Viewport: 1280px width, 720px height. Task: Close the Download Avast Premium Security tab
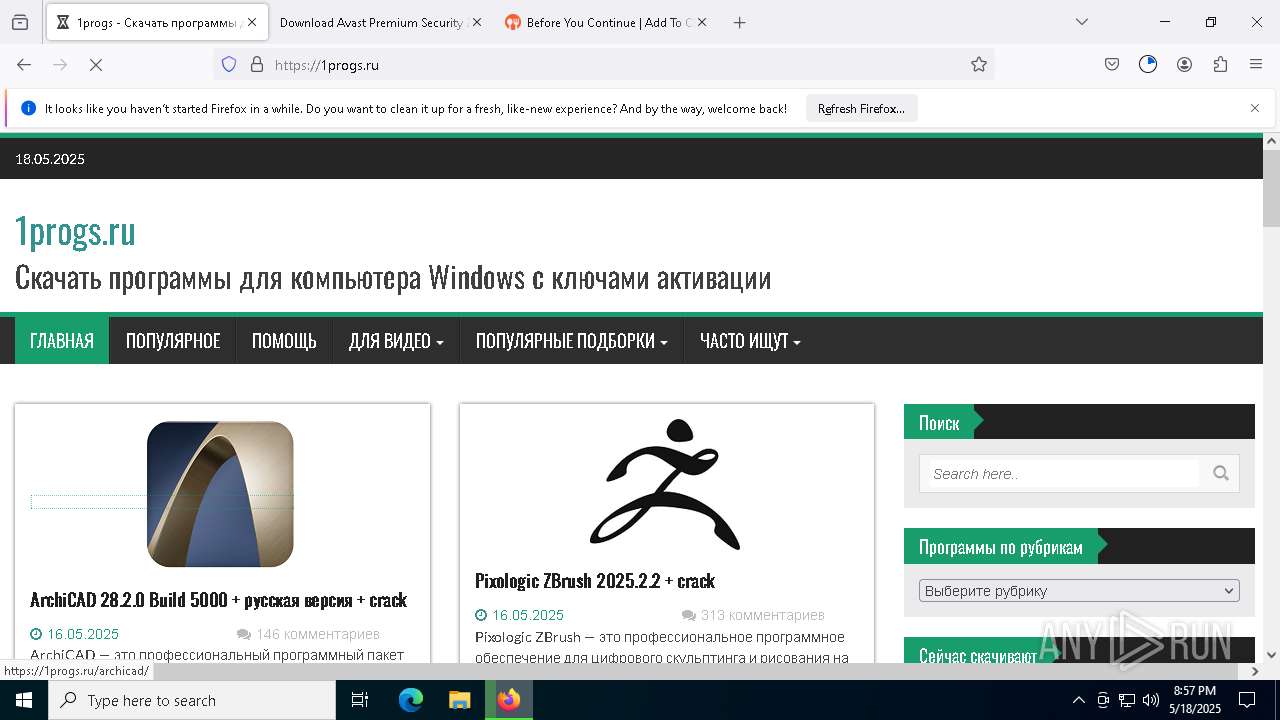476,22
